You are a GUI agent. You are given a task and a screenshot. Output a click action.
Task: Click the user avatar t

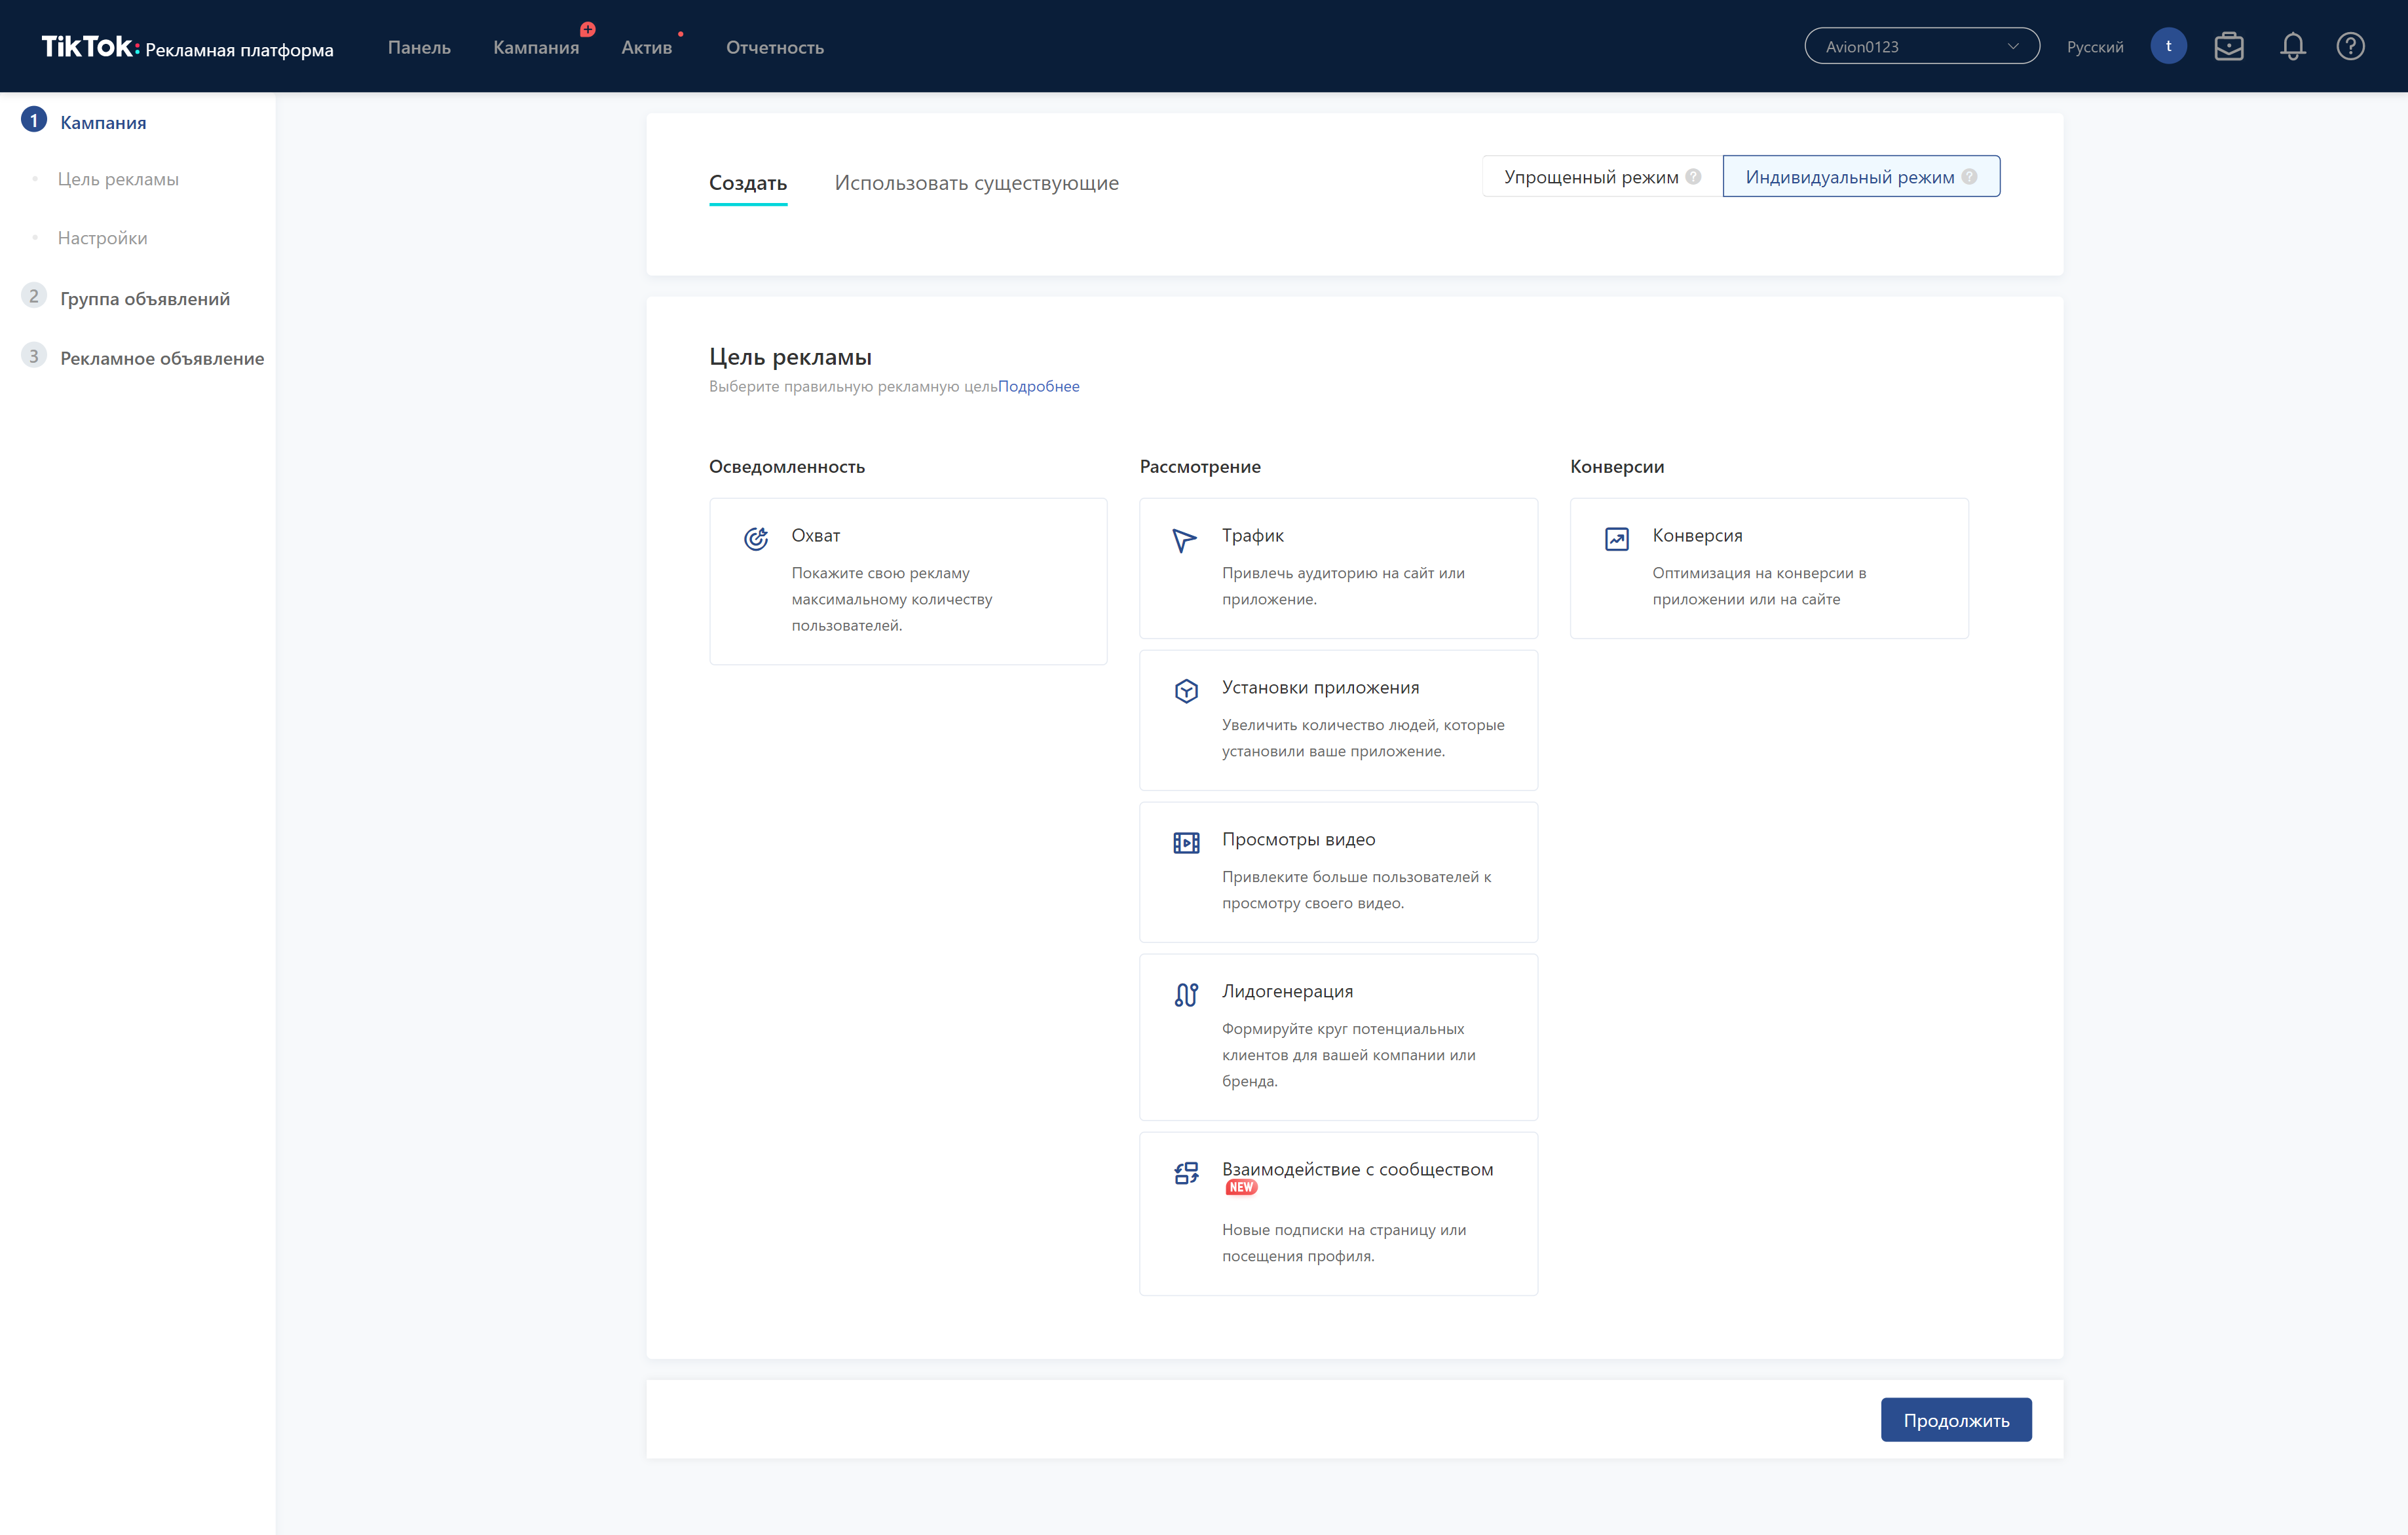pyautogui.click(x=2168, y=46)
